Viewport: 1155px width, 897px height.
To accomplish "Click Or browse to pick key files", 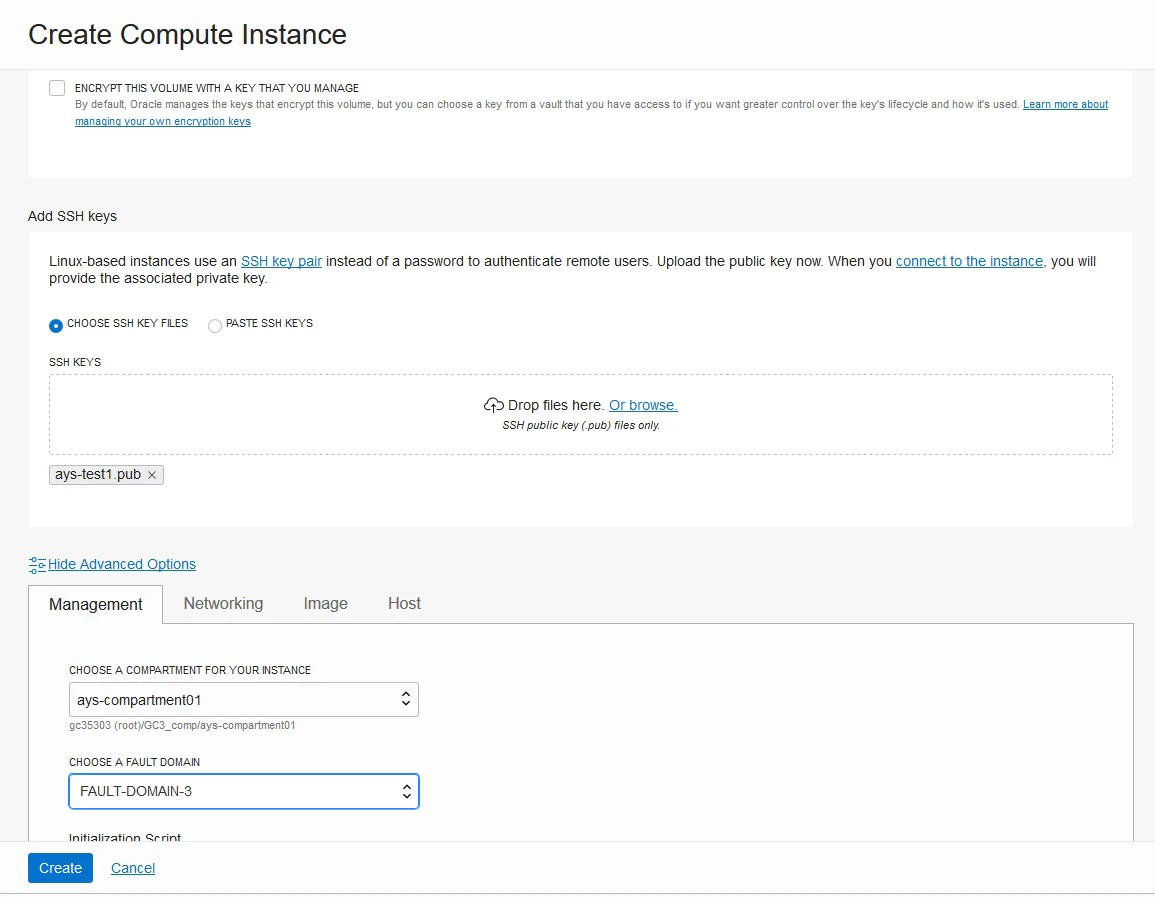I will [643, 405].
